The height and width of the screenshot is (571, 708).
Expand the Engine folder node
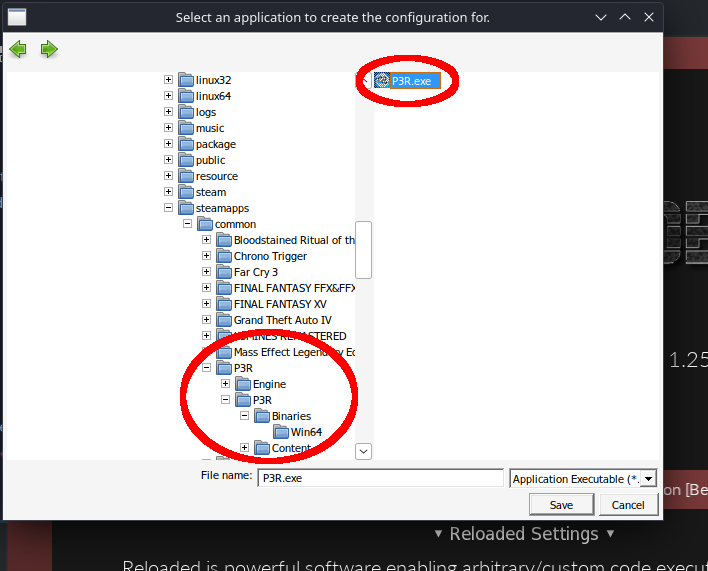pyautogui.click(x=225, y=384)
